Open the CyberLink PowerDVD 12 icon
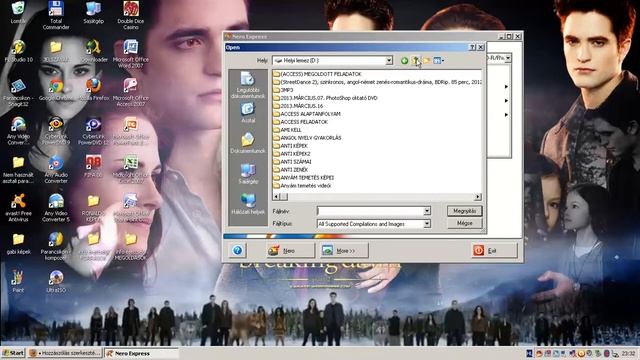The height and width of the screenshot is (360, 640). coord(93,131)
